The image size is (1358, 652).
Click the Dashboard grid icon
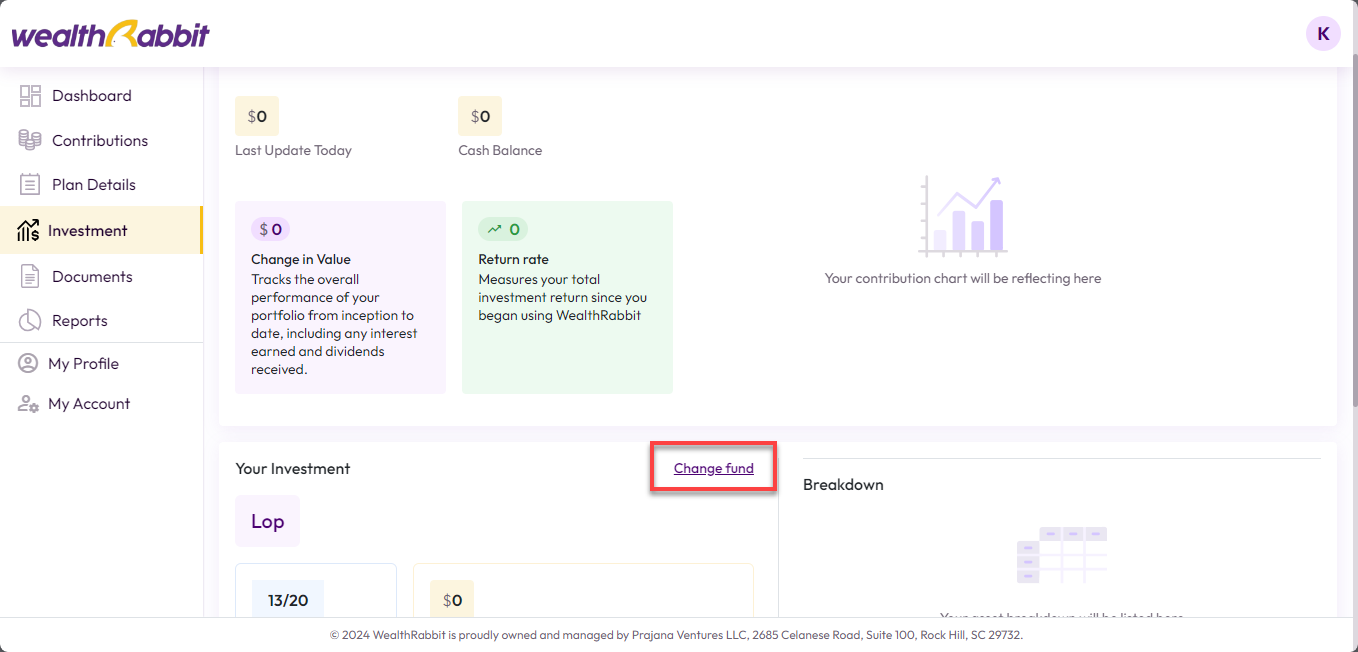pos(30,96)
